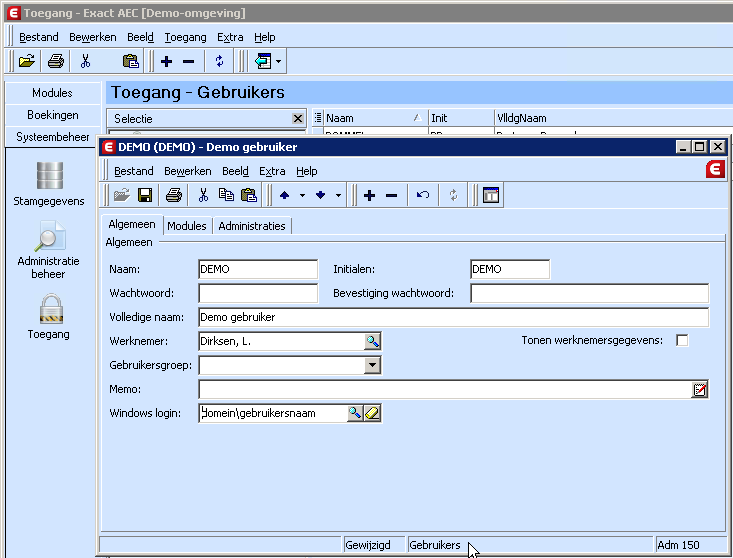Screen dimensions: 733x558
Task: Click window navigation icon in main toolbar
Action: 263,61
